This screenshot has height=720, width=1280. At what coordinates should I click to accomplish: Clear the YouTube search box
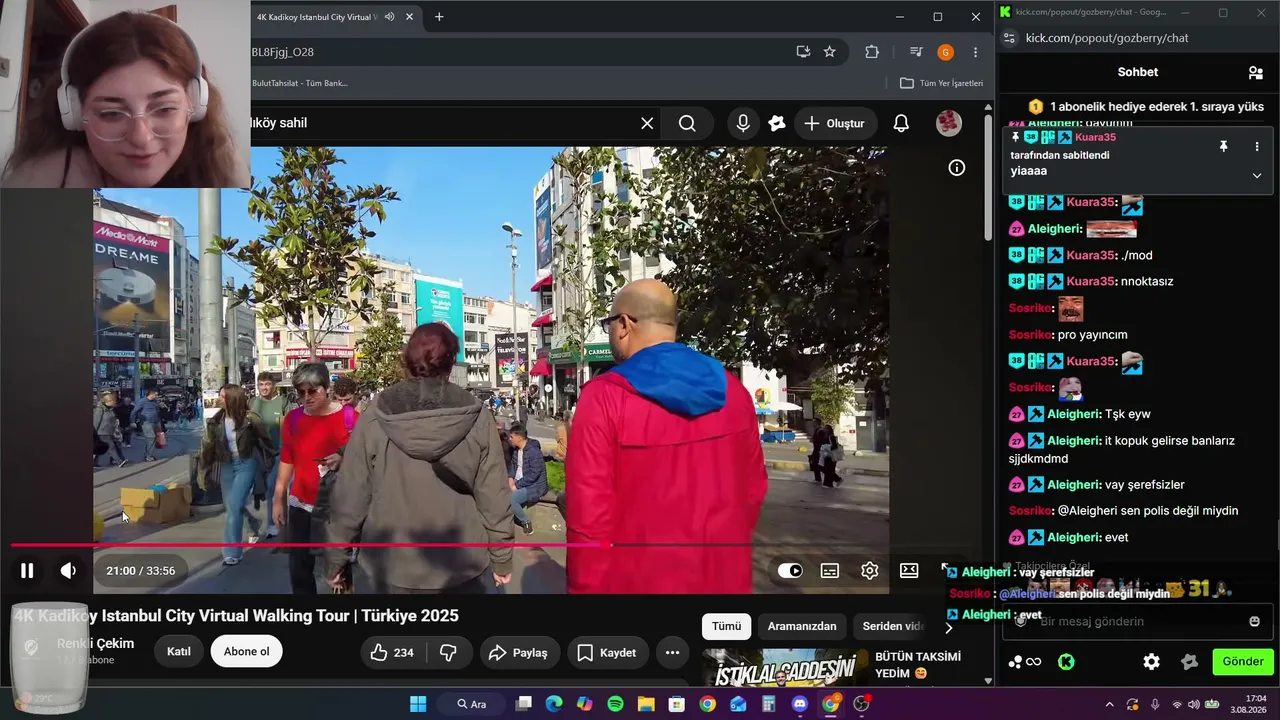coord(647,123)
